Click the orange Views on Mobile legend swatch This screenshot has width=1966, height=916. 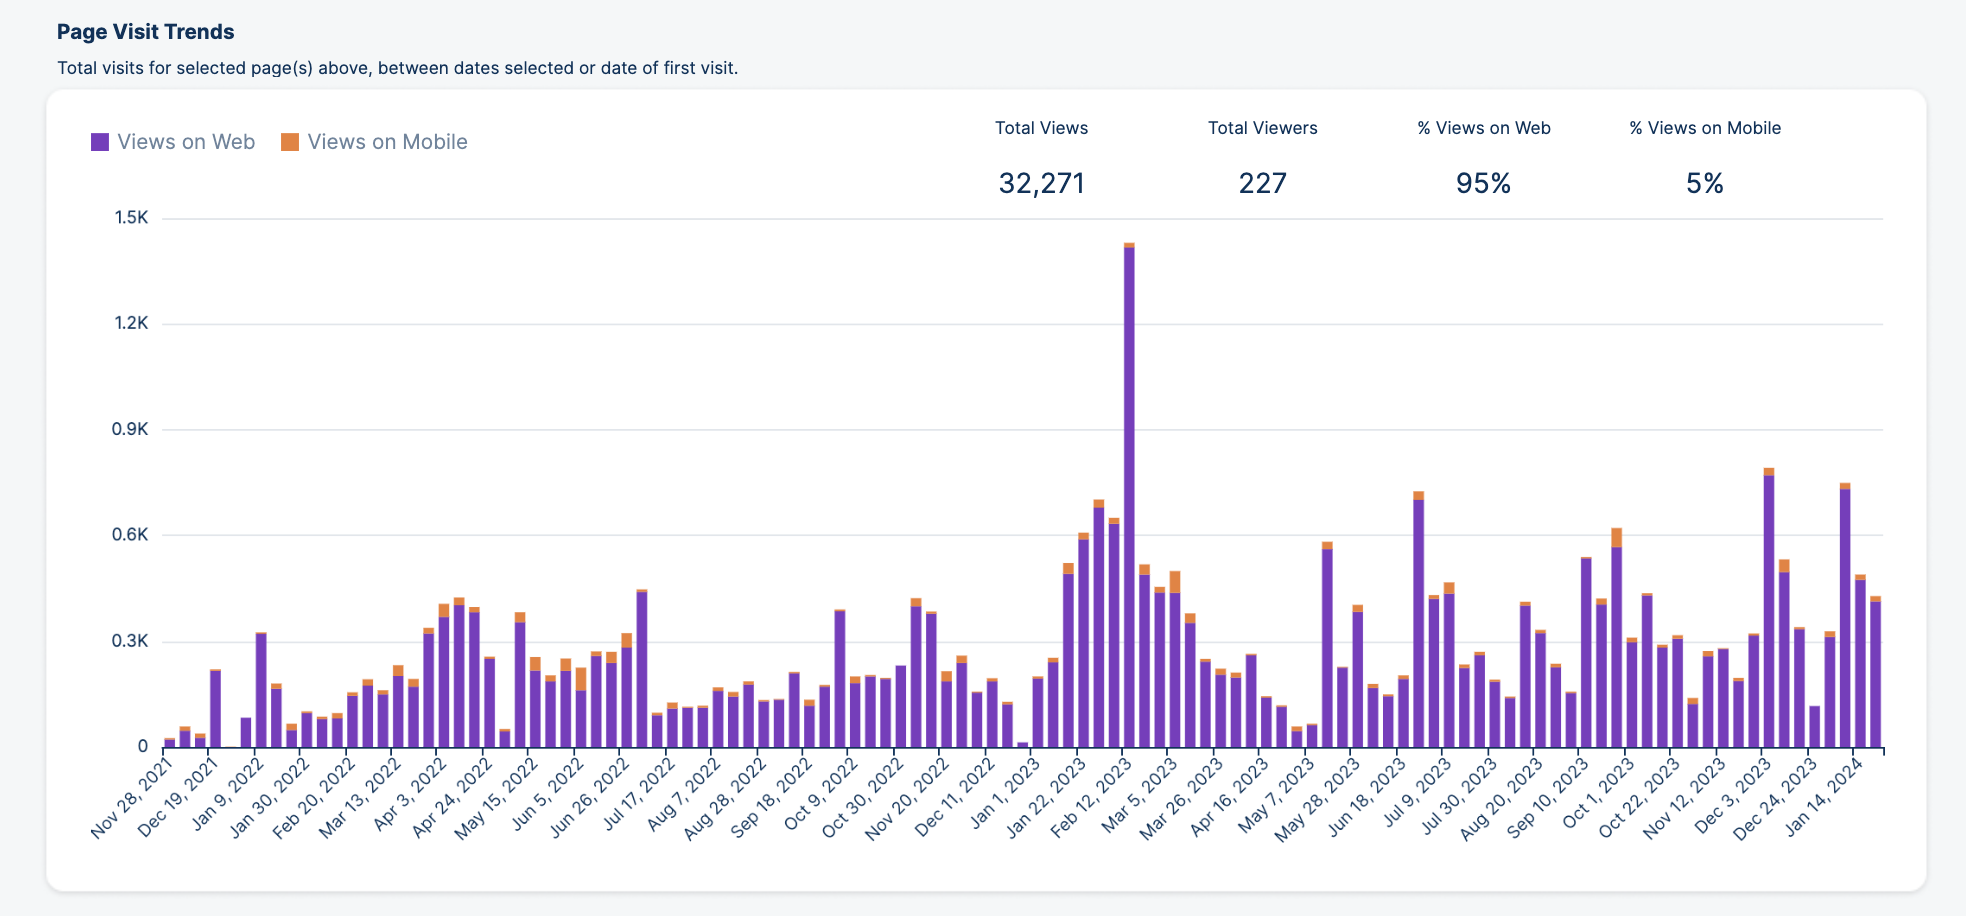click(290, 142)
